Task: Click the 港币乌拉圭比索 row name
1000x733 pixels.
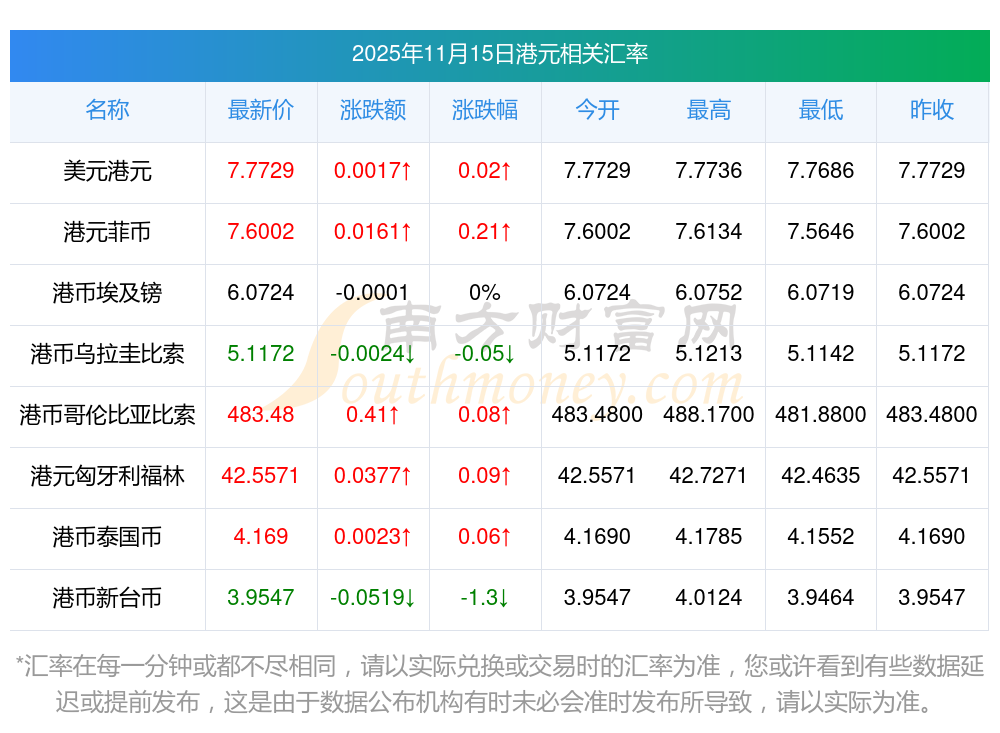Action: click(x=107, y=353)
